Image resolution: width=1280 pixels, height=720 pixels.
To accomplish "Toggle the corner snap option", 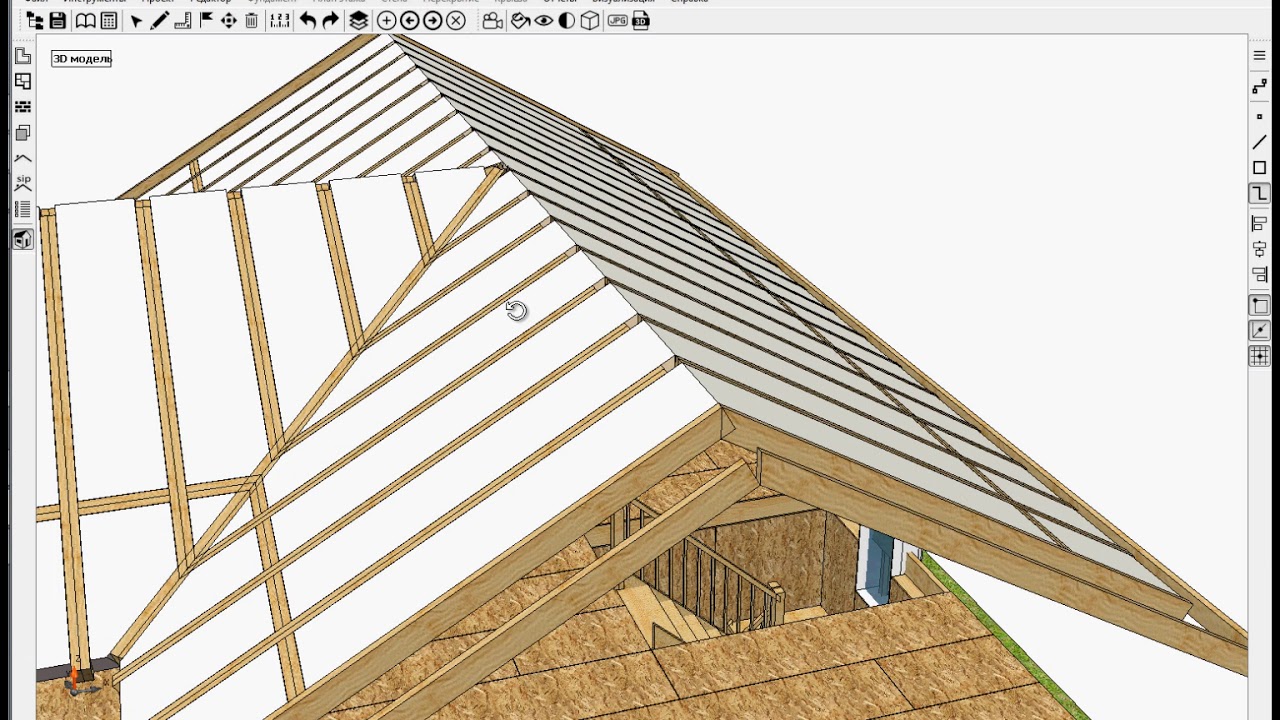I will tap(1260, 305).
